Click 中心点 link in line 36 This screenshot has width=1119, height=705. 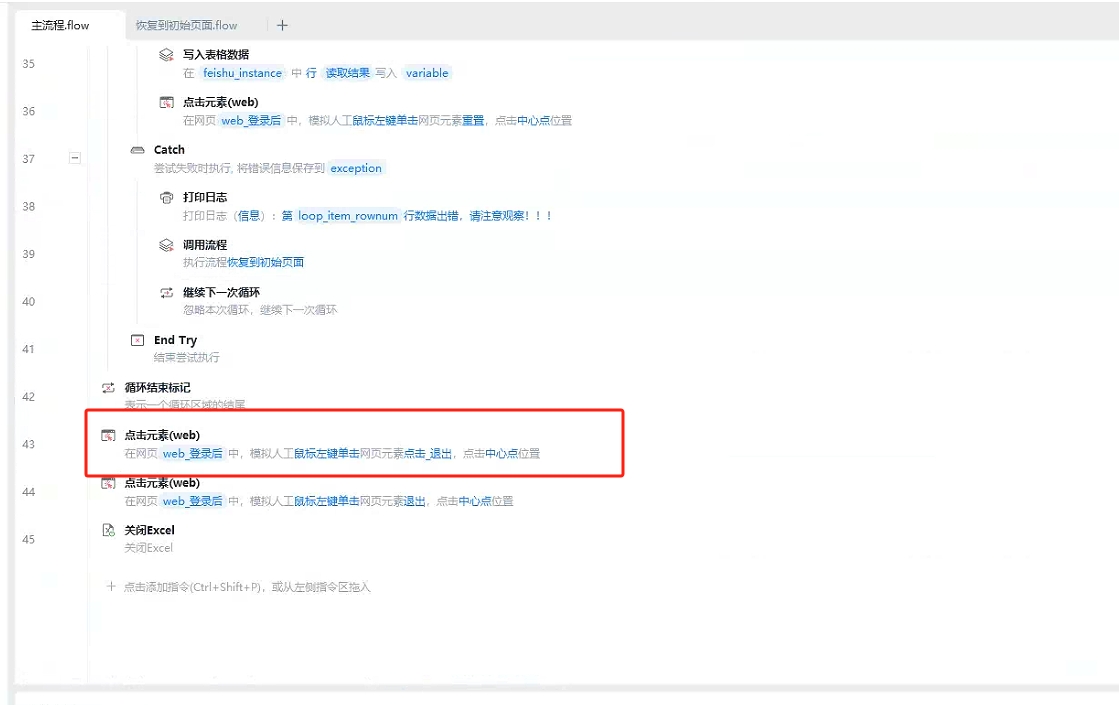coord(533,121)
